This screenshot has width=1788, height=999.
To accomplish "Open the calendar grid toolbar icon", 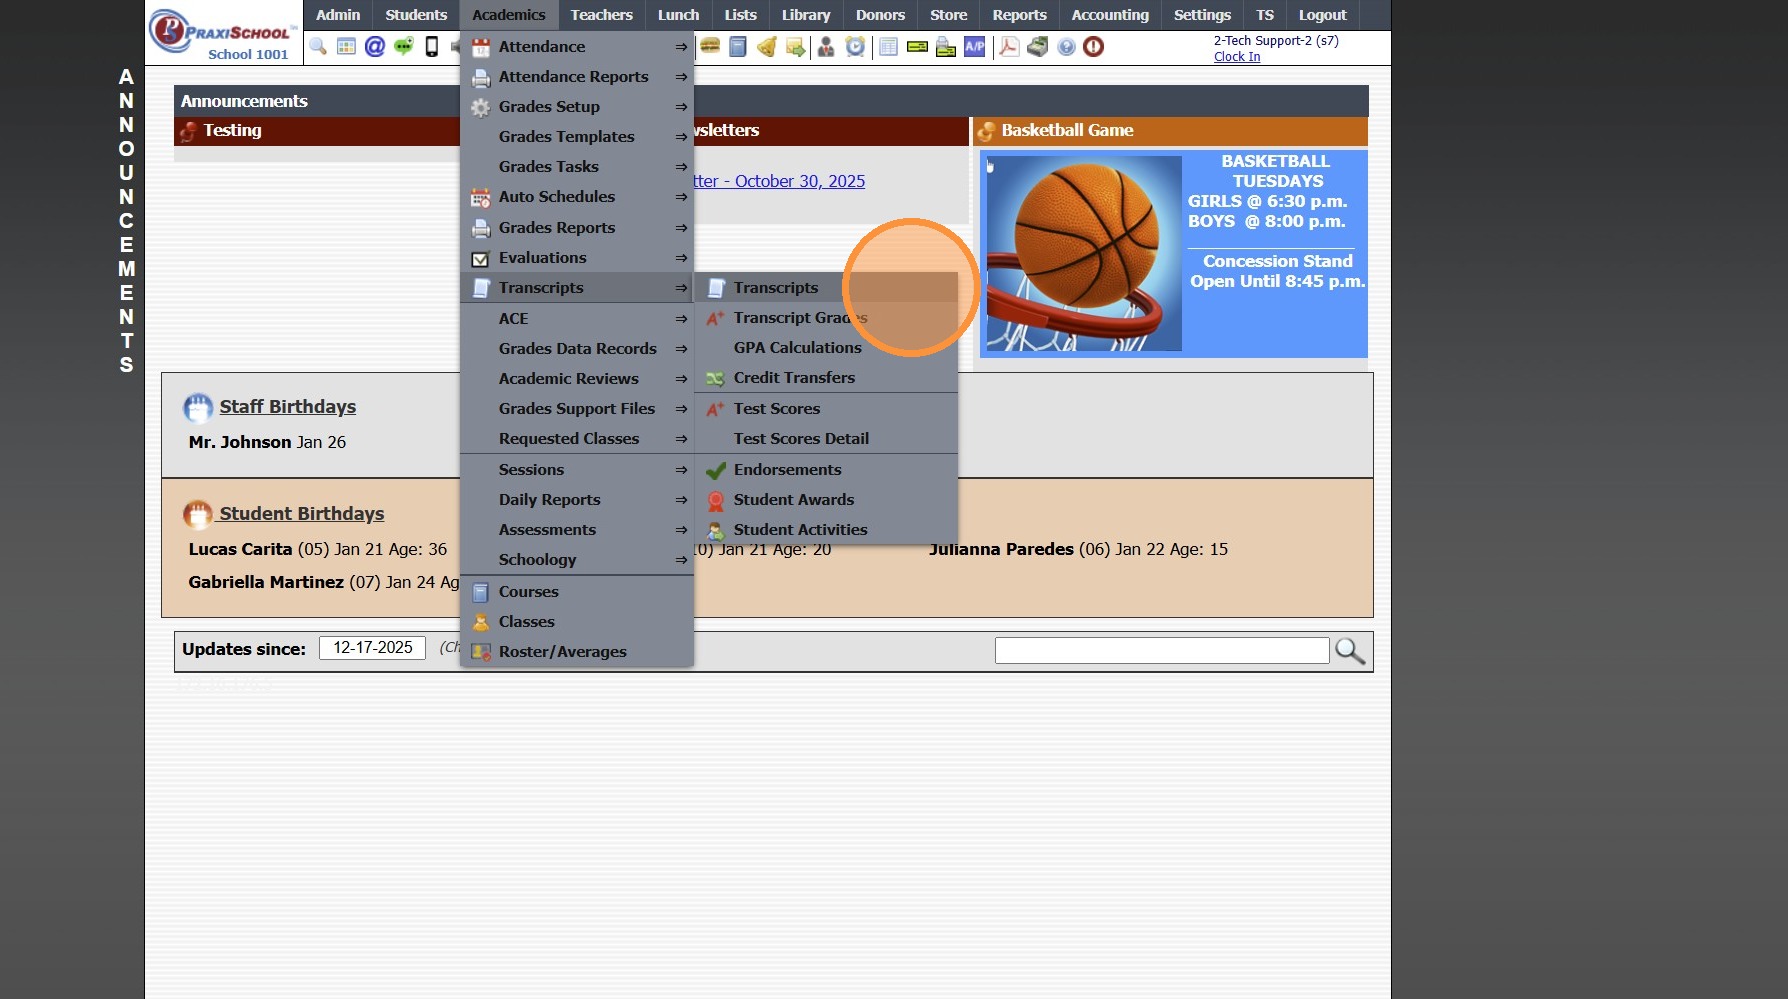I will 346,47.
